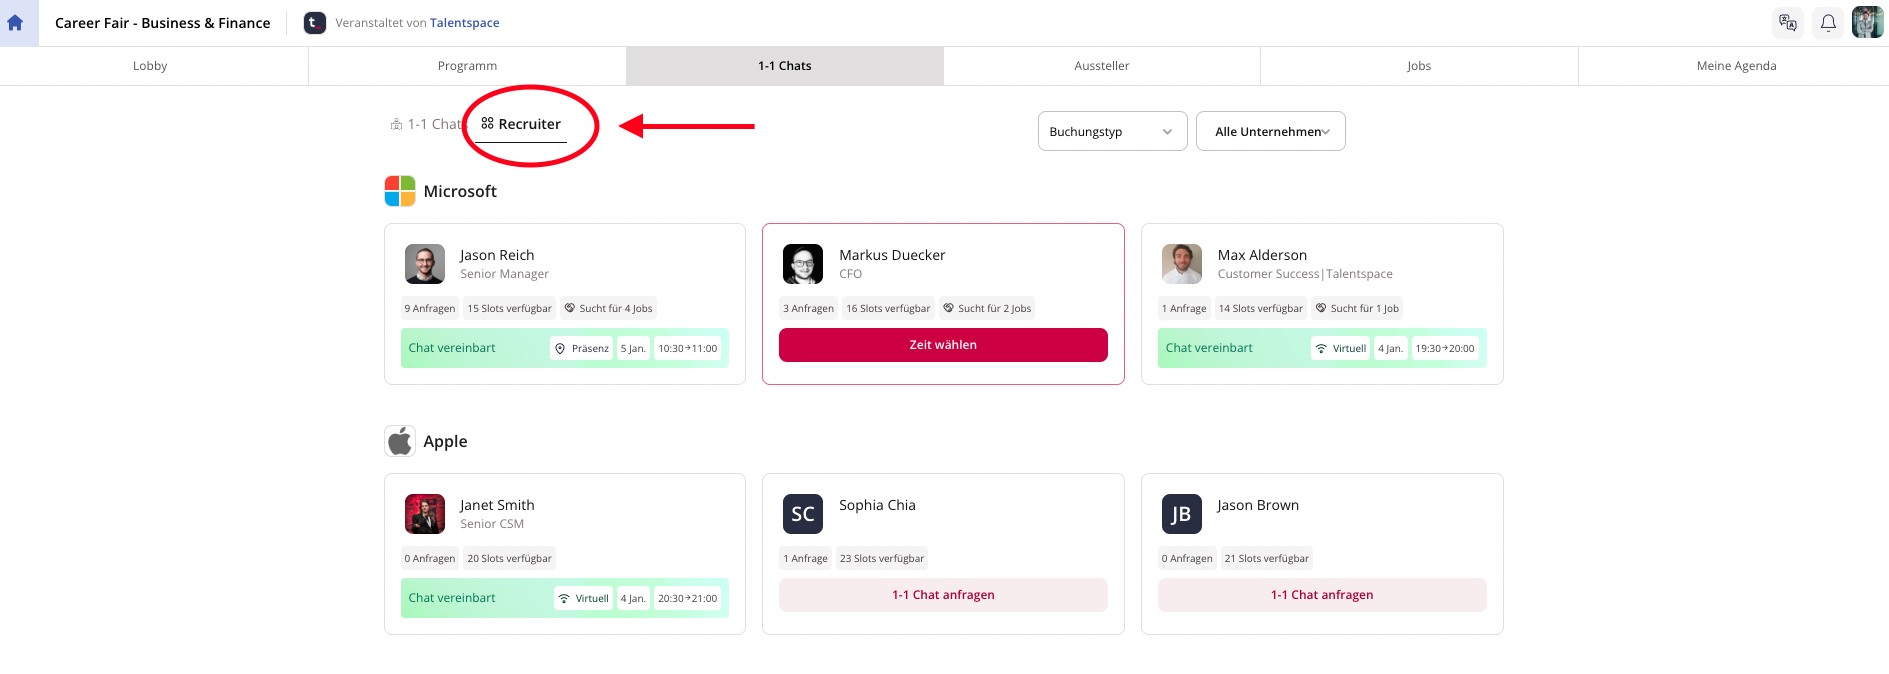Click Zeit wählen for Markus Duecker
Screen dimensions: 1889x674
pyautogui.click(x=943, y=345)
